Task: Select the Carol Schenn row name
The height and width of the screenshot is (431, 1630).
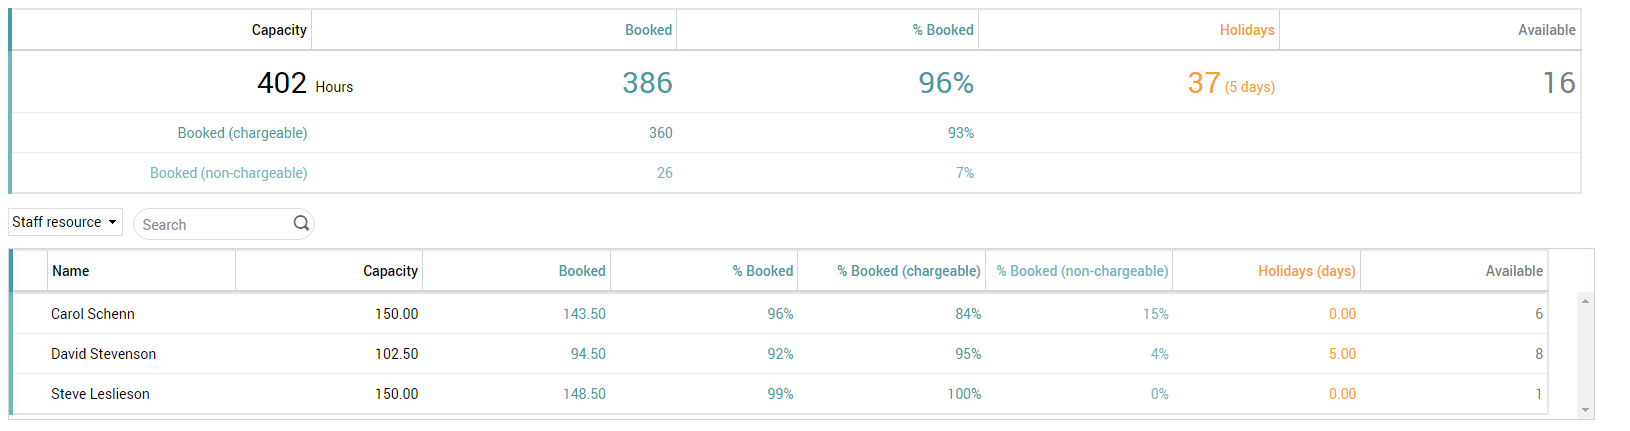Action: coord(93,314)
